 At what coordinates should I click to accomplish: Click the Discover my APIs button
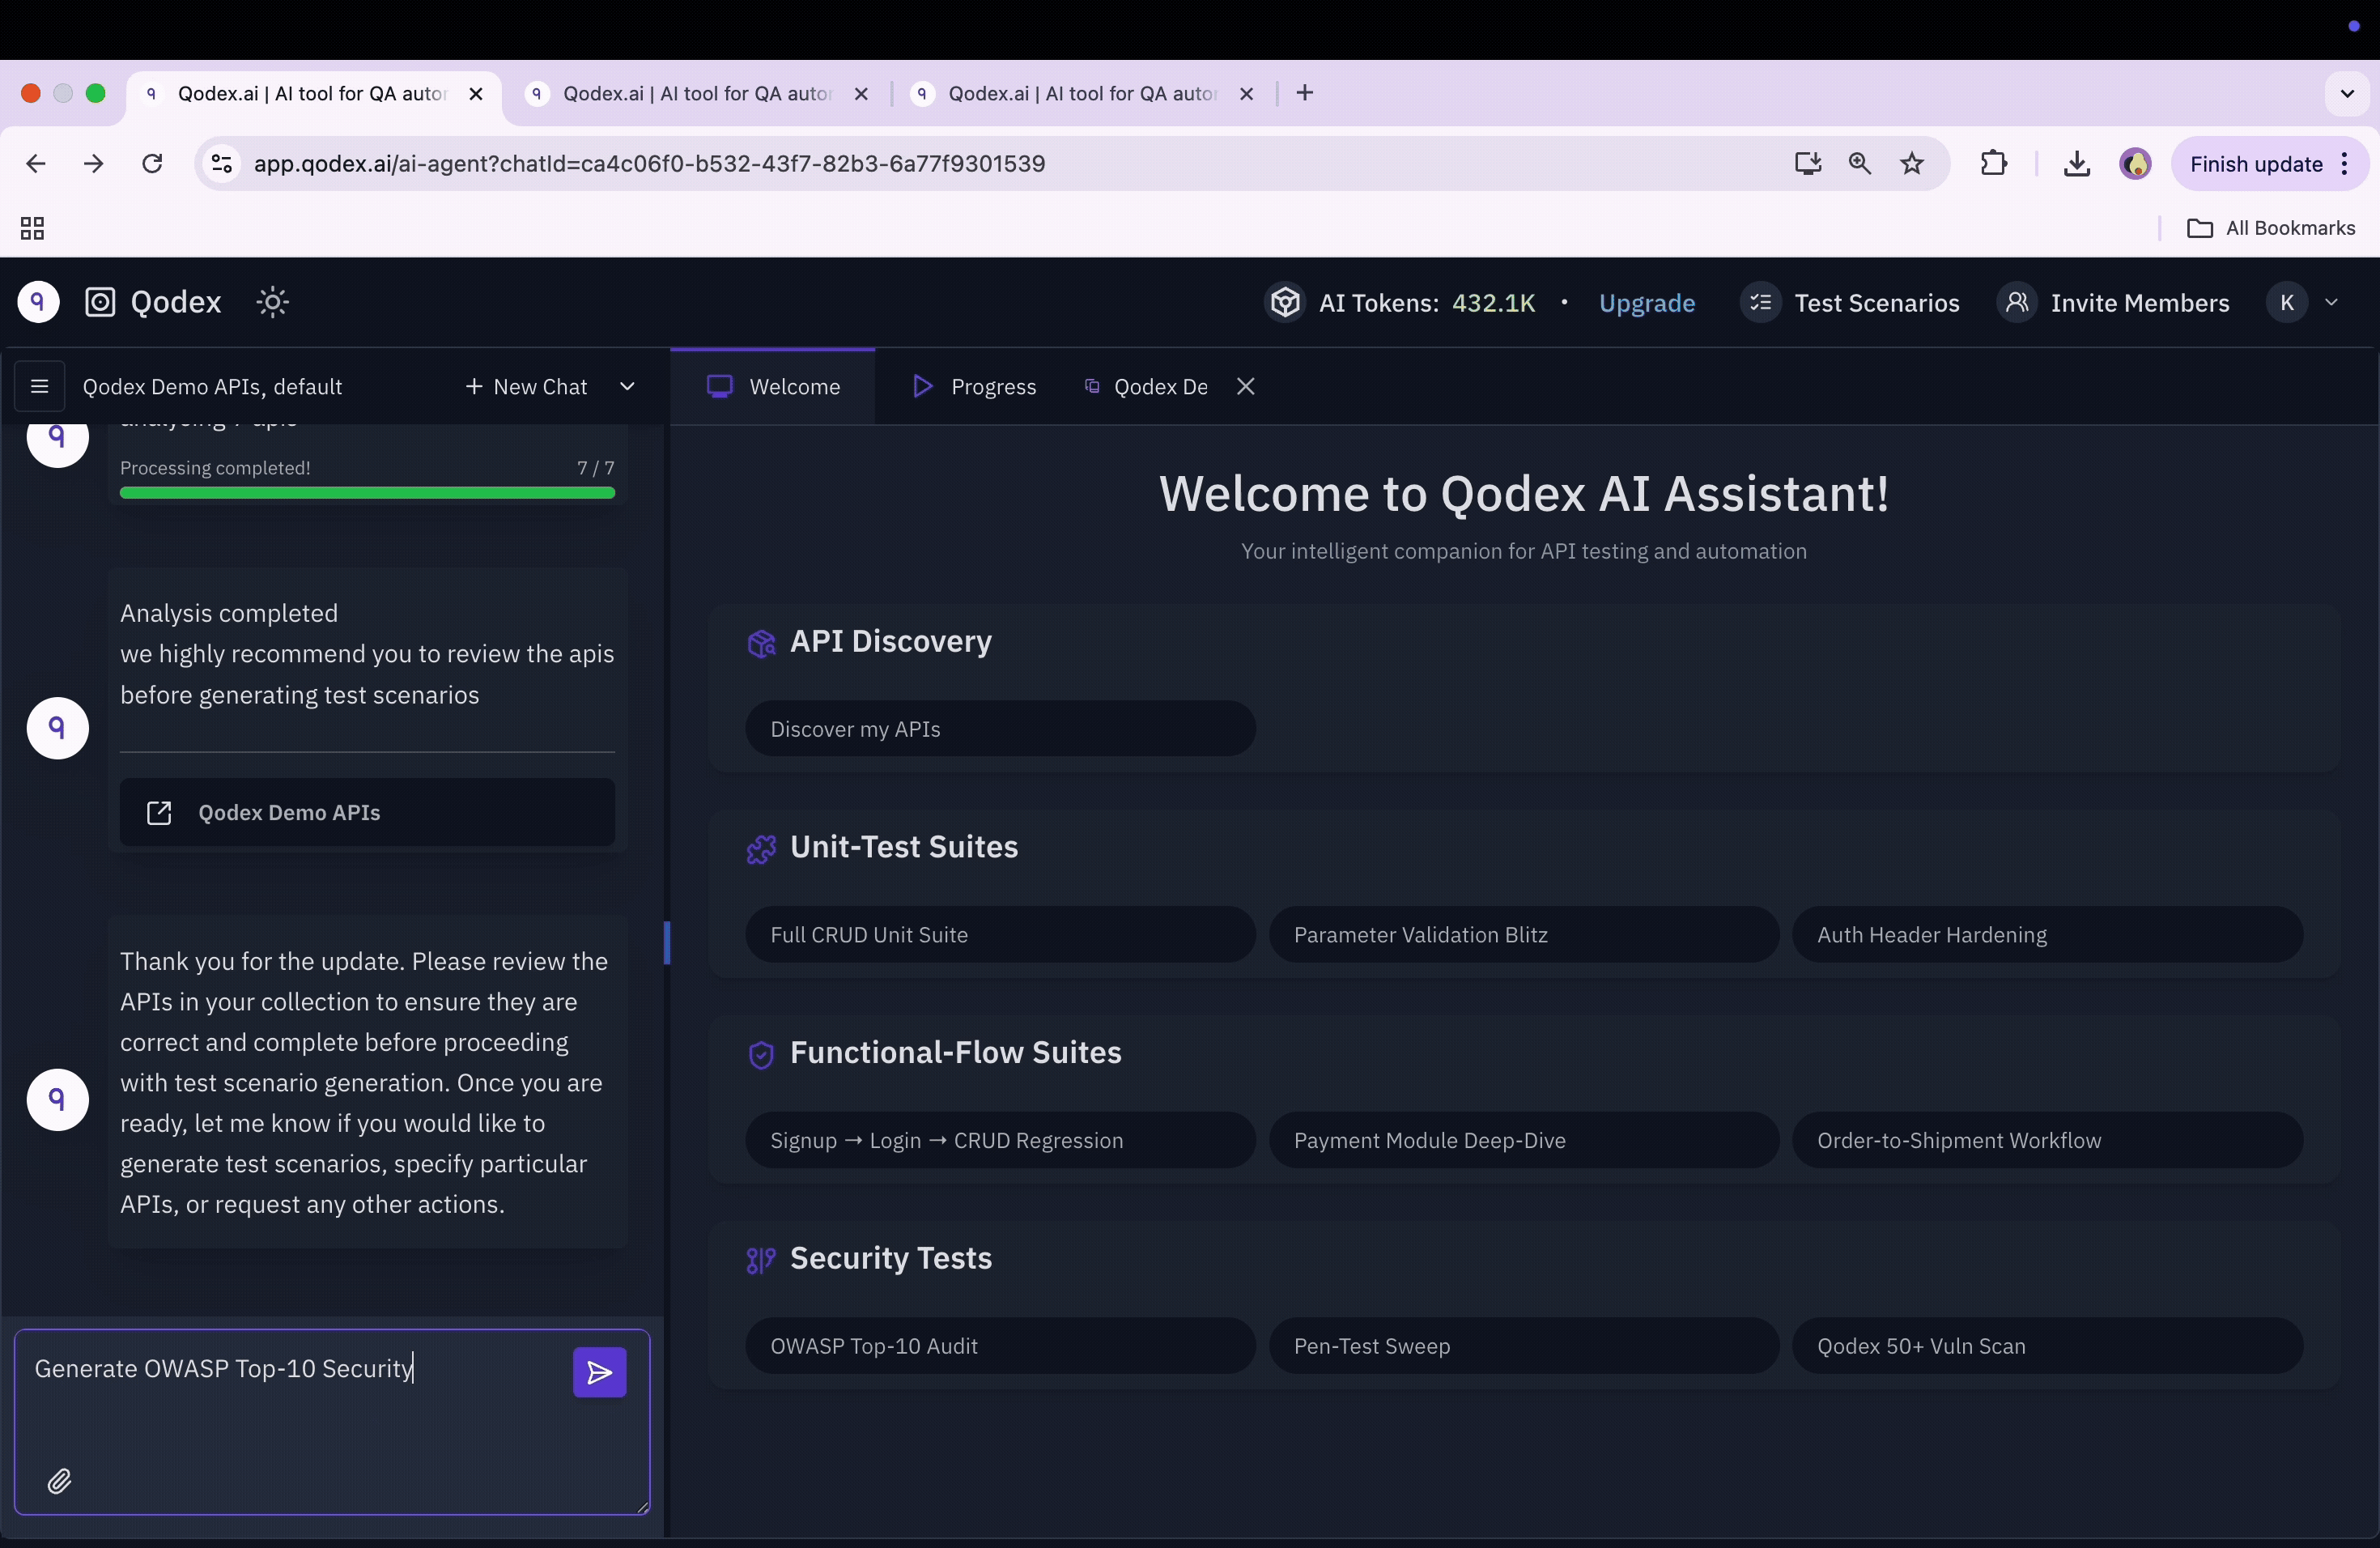(1001, 729)
